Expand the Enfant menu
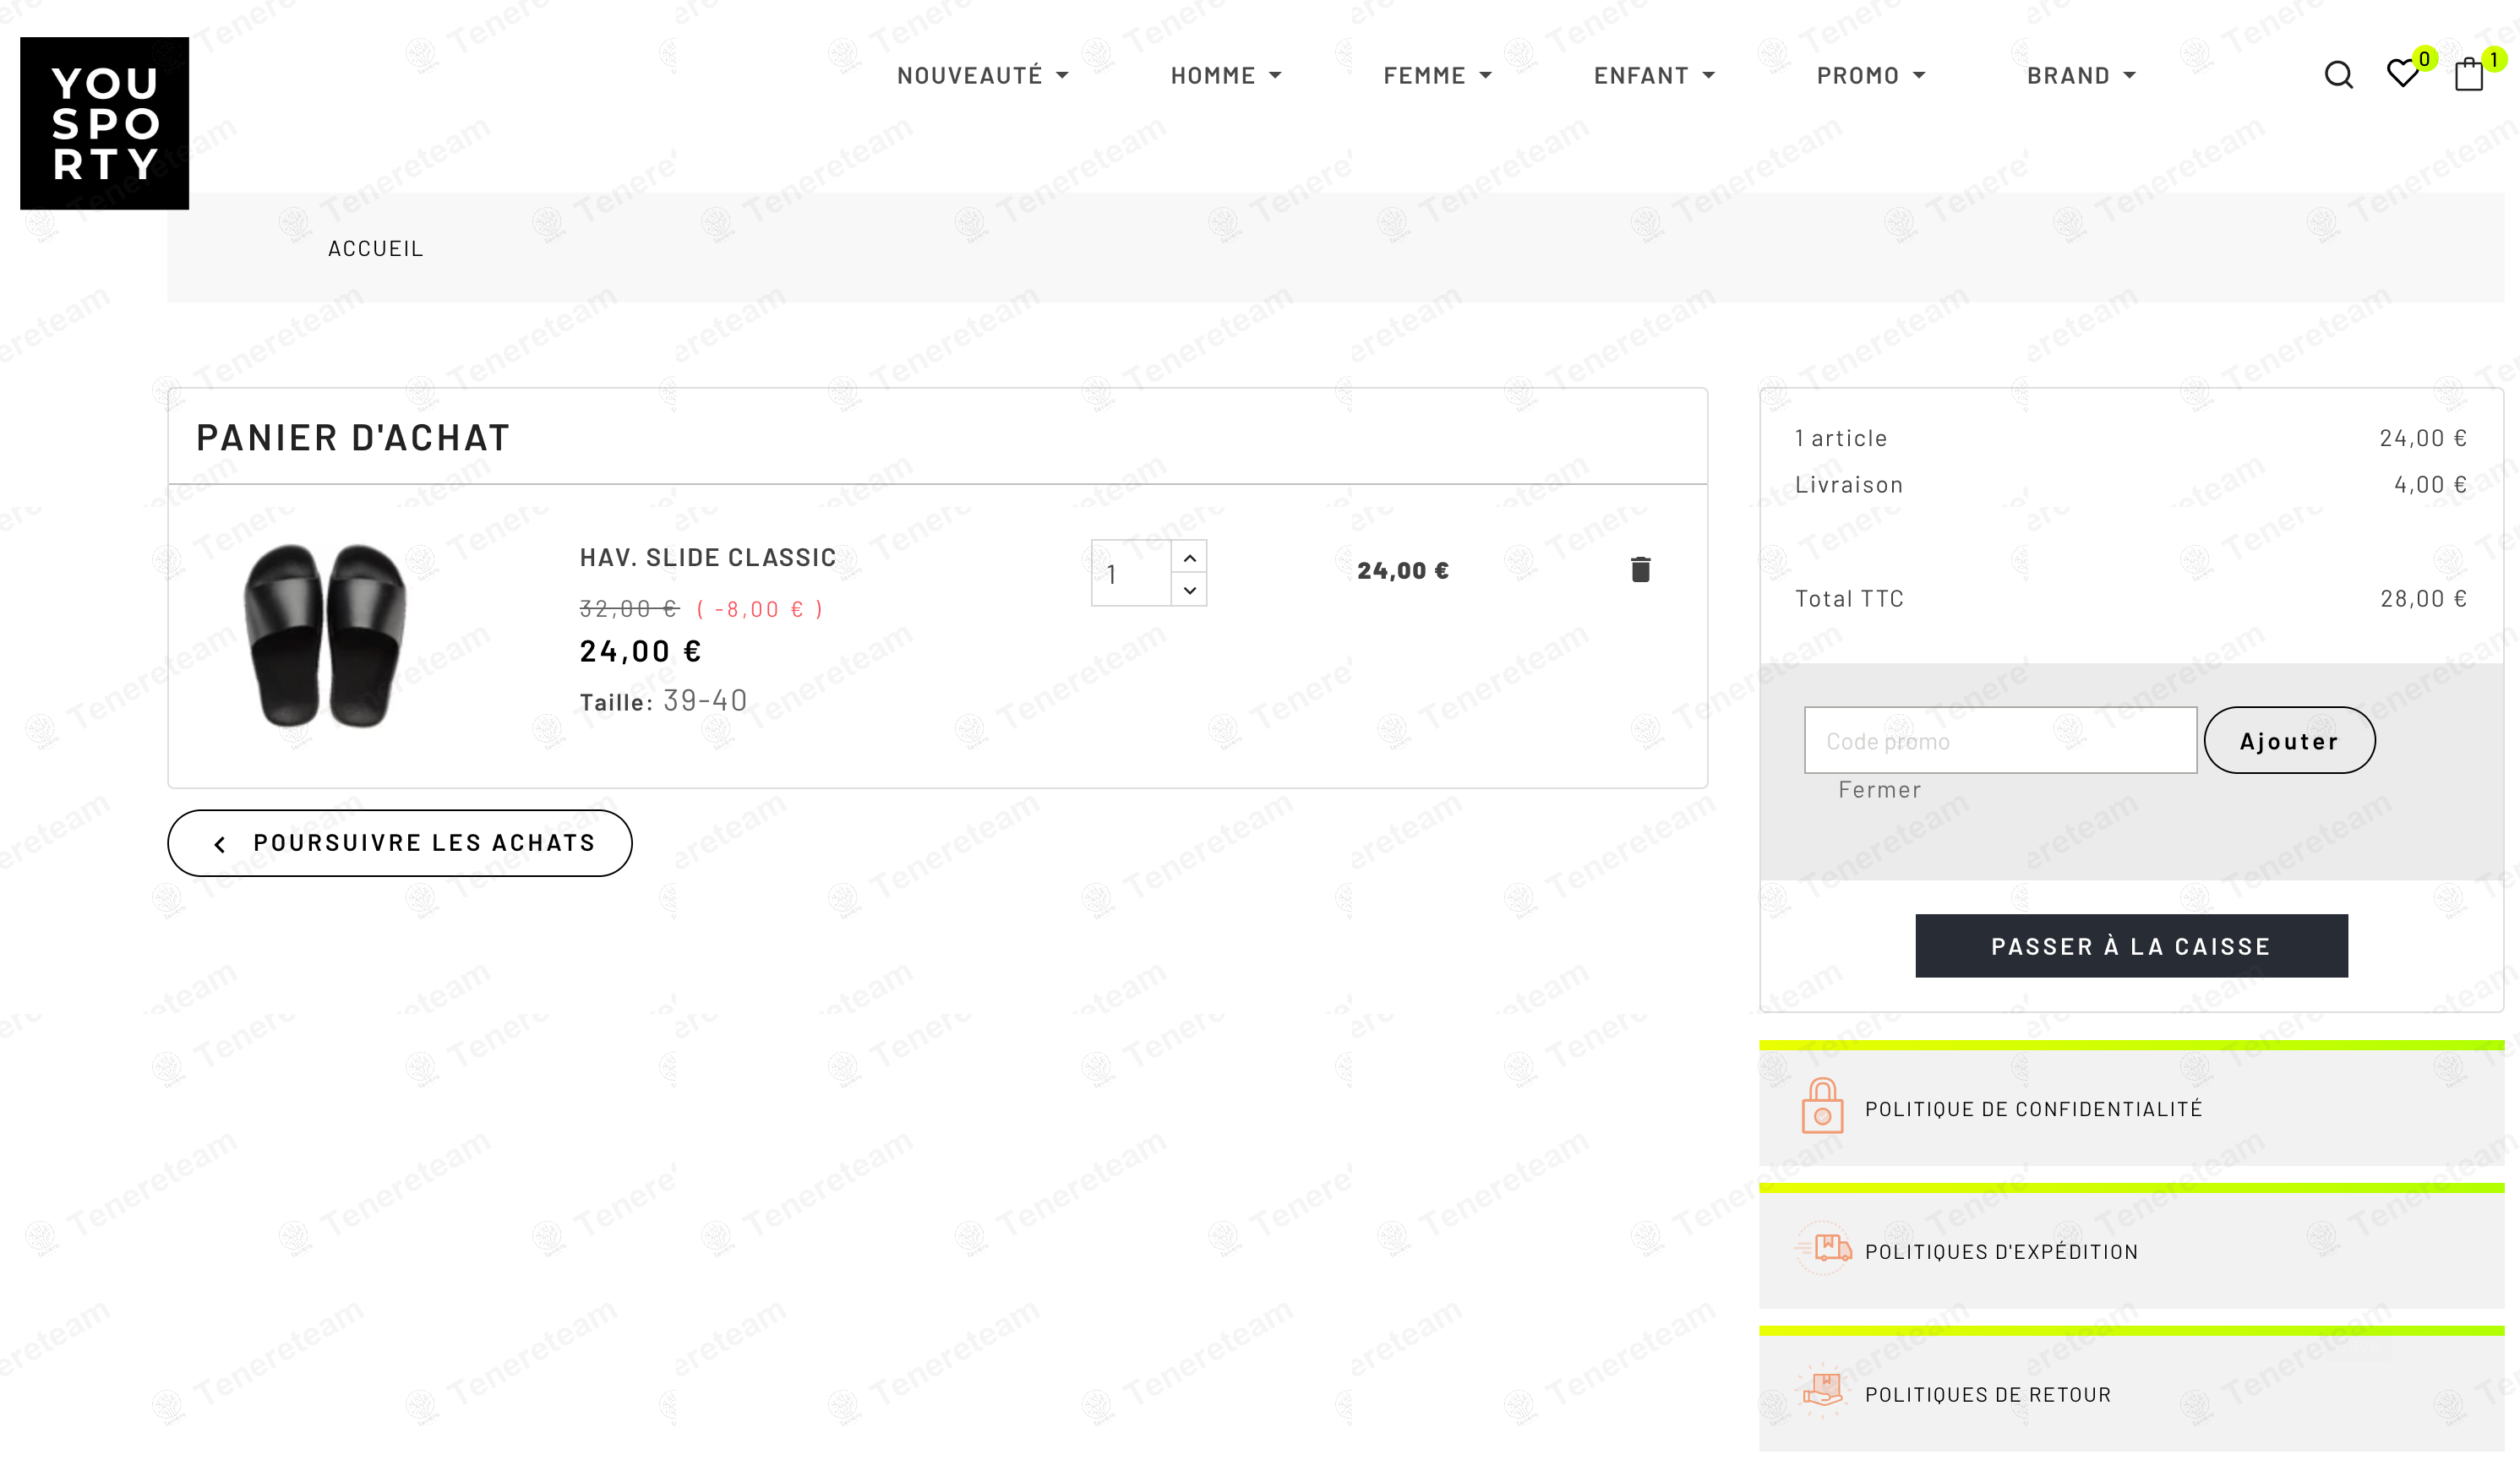This screenshot has height=1460, width=2520. [1654, 76]
